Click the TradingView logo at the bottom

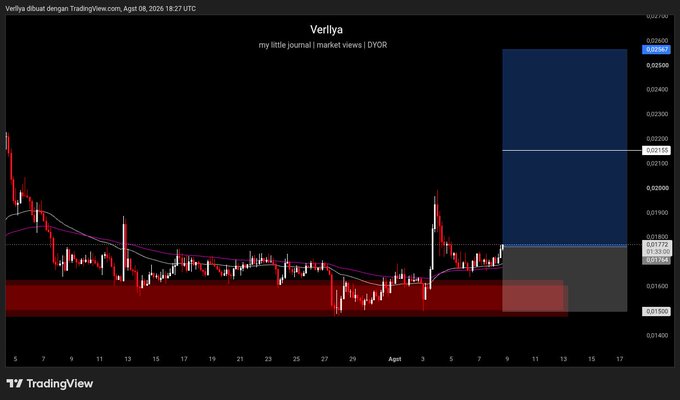(50, 384)
